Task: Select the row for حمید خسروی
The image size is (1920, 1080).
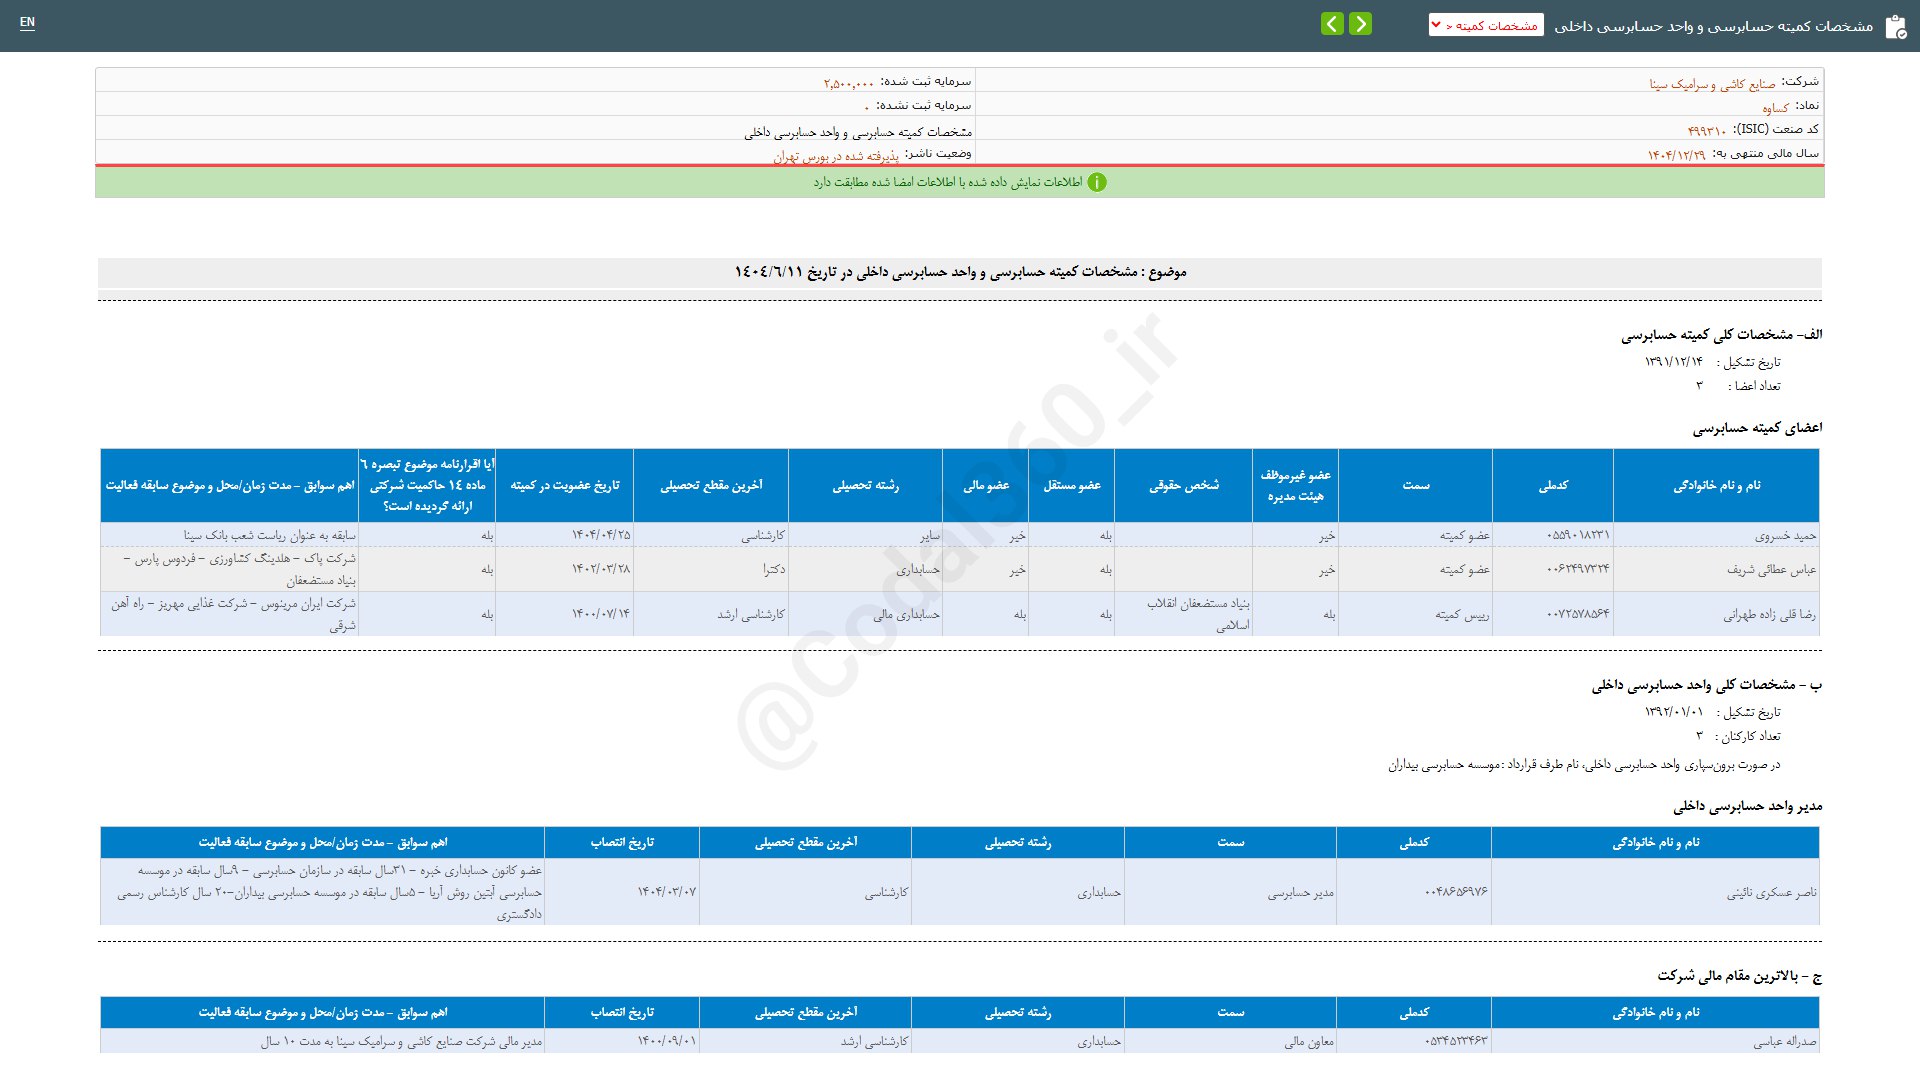Action: click(x=1785, y=535)
